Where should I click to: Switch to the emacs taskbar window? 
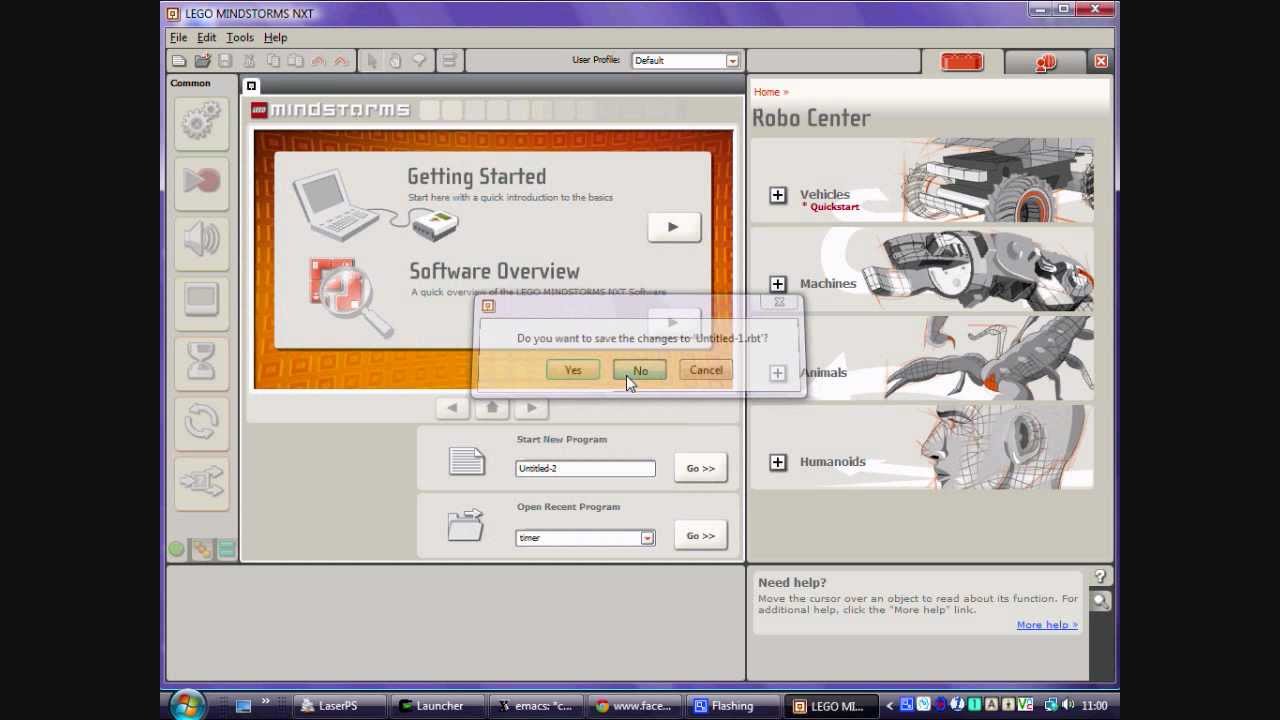pos(537,706)
